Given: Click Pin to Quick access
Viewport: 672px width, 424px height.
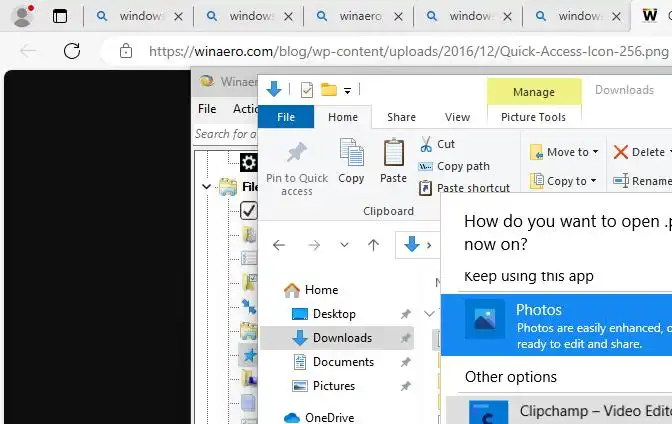Looking at the screenshot, I should pos(297,168).
